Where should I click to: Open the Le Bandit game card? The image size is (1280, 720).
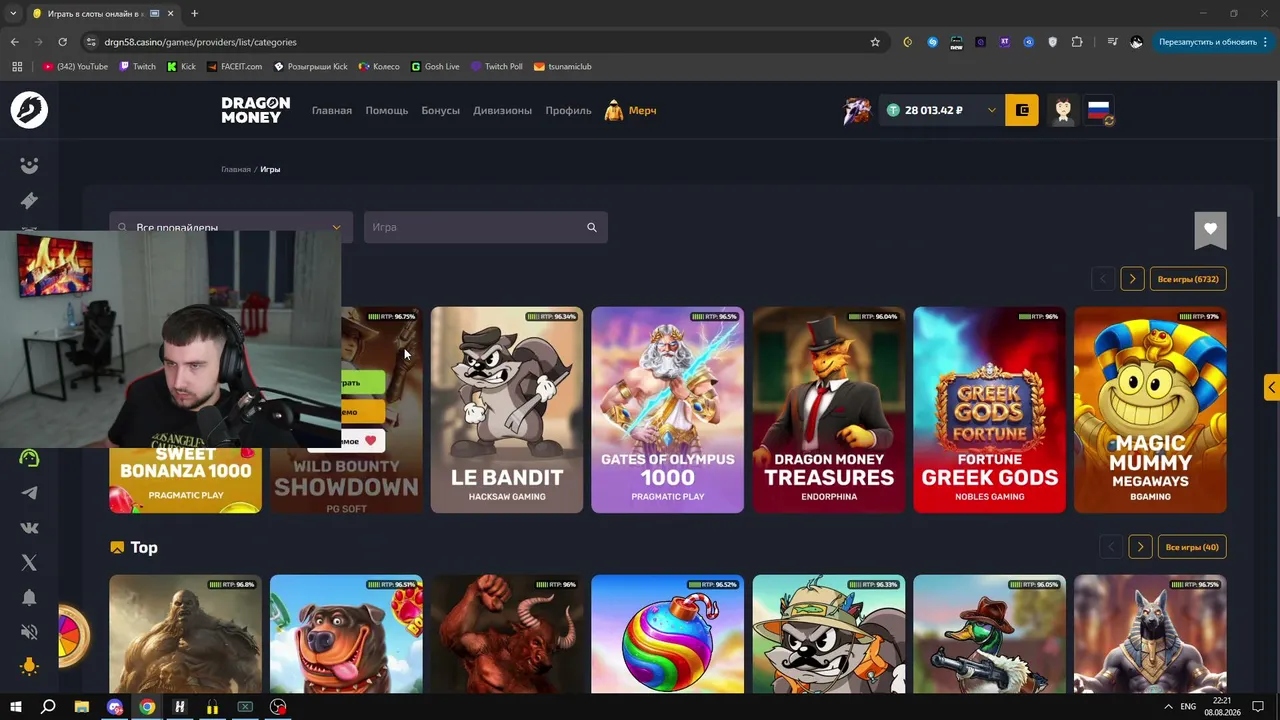click(x=507, y=410)
